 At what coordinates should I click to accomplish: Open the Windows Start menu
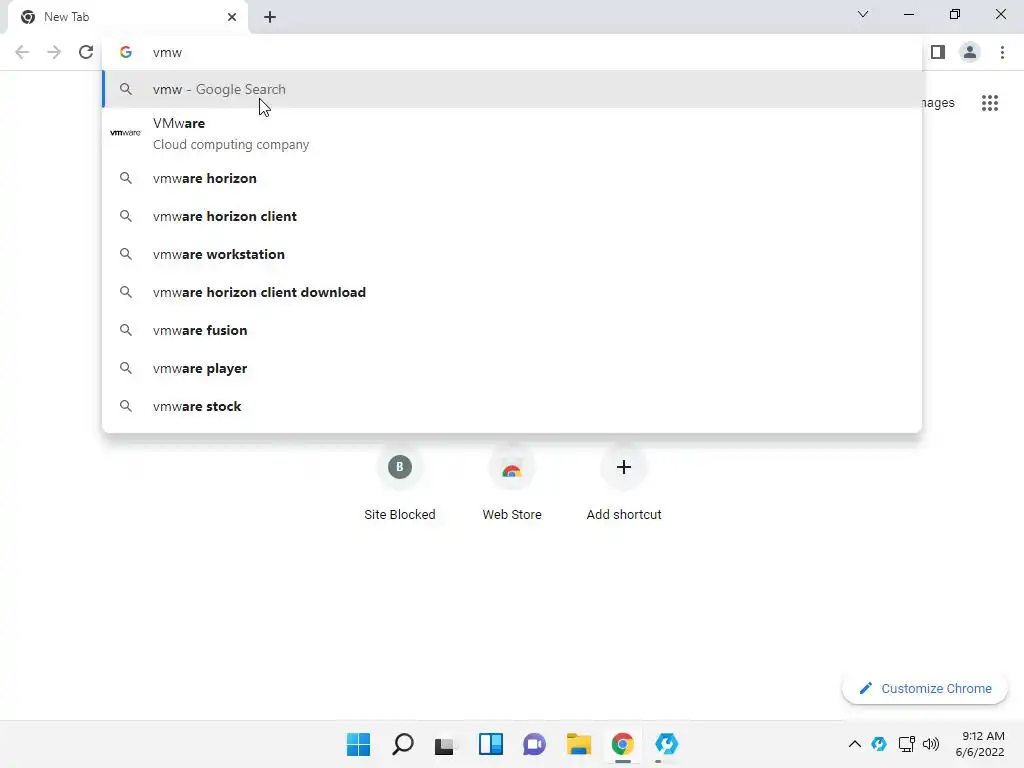pyautogui.click(x=359, y=744)
